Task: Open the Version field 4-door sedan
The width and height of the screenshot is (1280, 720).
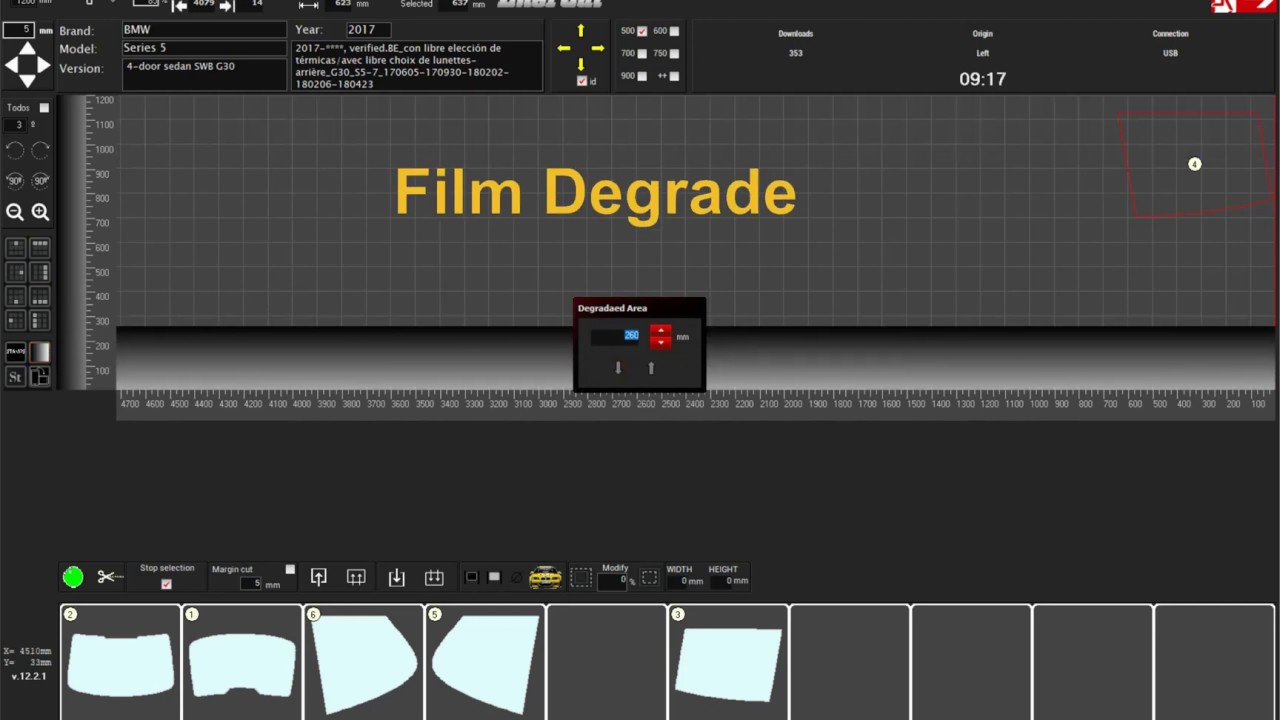Action: click(x=204, y=74)
